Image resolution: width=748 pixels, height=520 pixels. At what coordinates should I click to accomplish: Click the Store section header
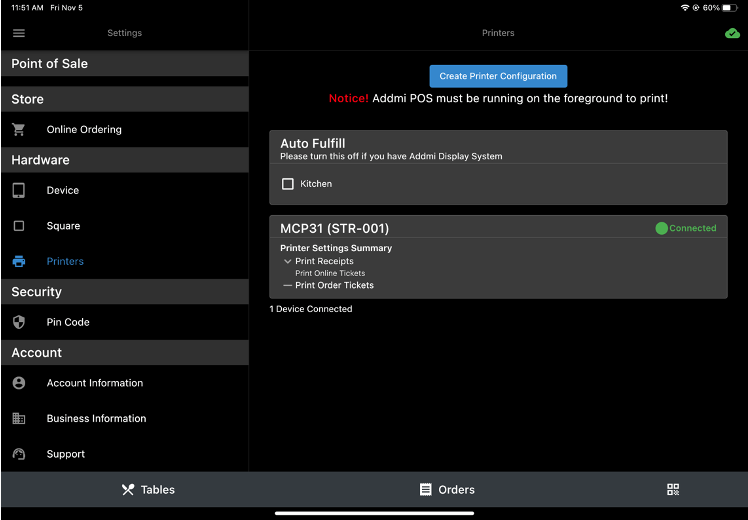(125, 99)
